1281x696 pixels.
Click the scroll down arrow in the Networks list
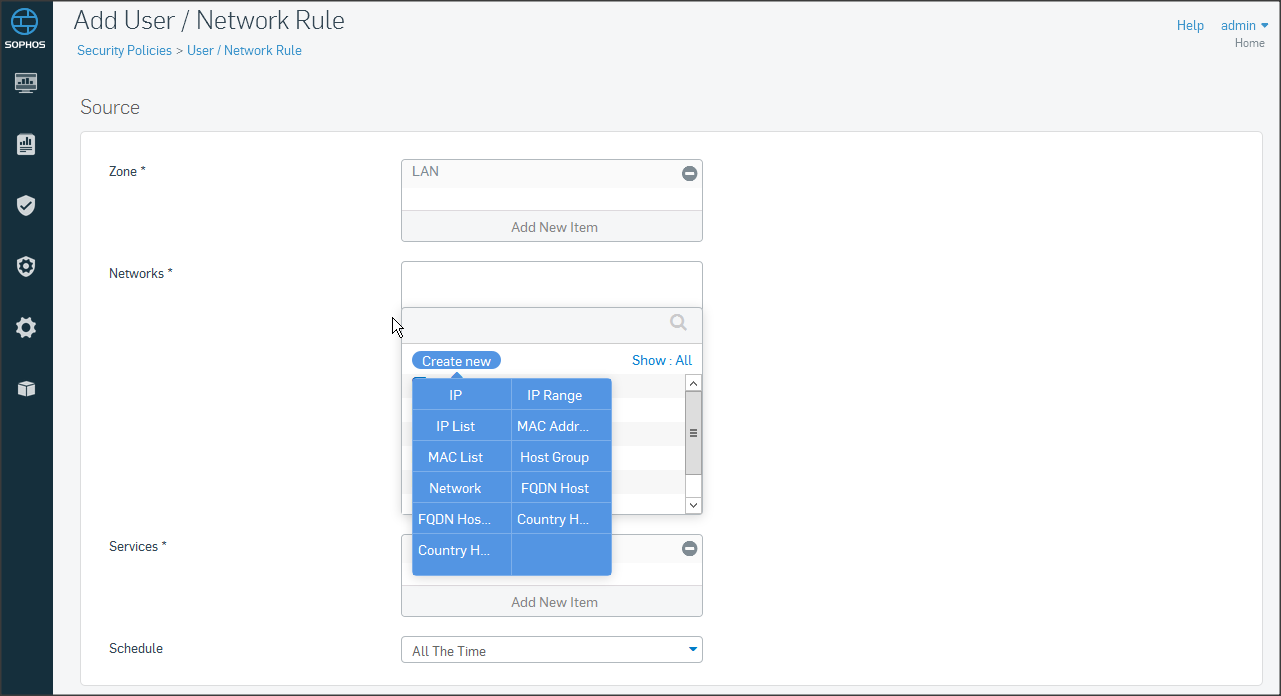coord(693,505)
